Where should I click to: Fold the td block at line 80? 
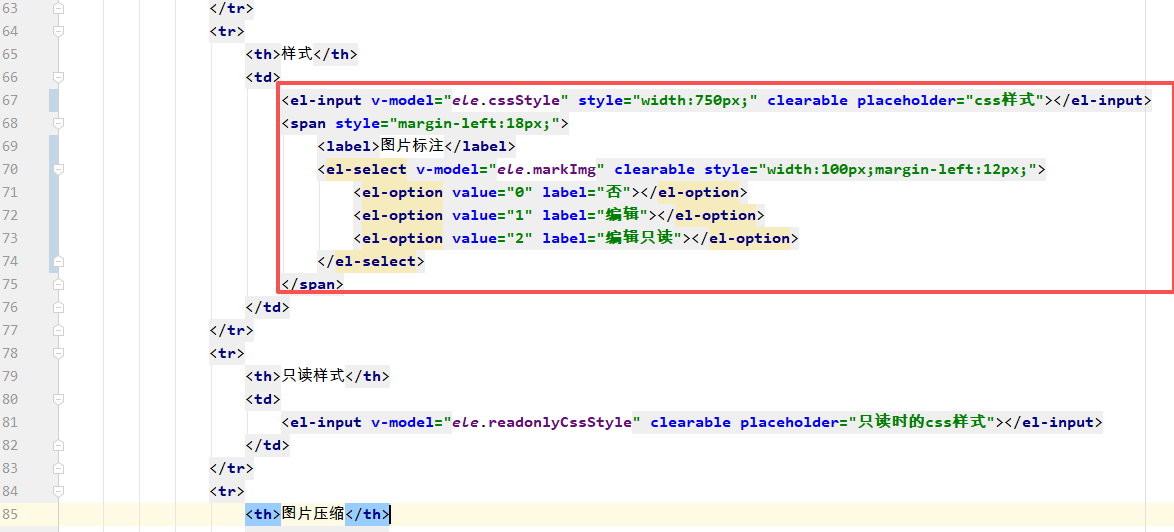[57, 399]
